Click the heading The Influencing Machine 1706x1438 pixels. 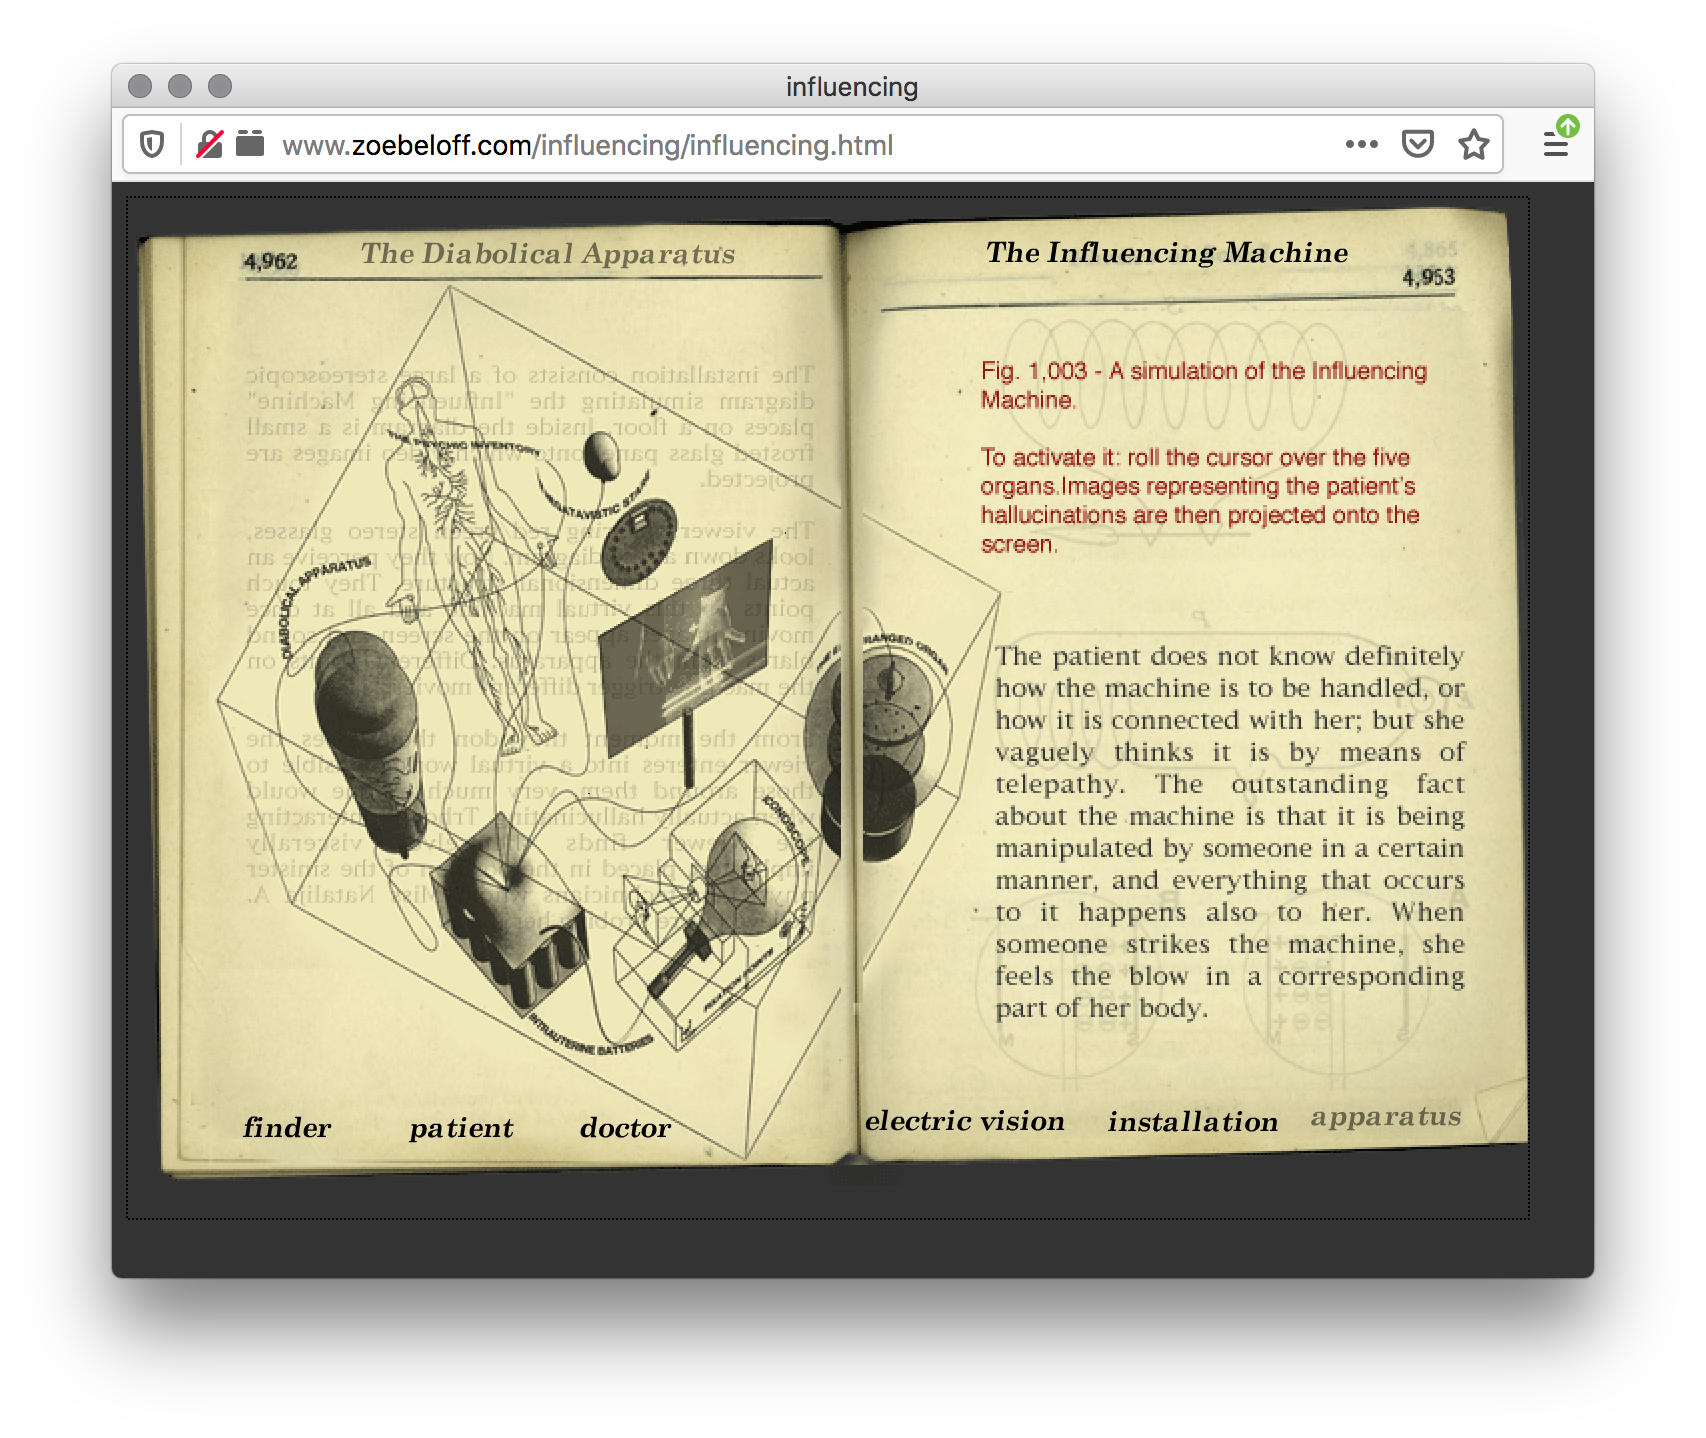(x=1167, y=253)
